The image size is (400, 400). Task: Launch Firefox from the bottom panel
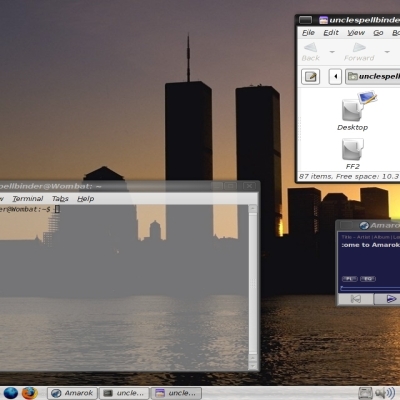(29, 393)
